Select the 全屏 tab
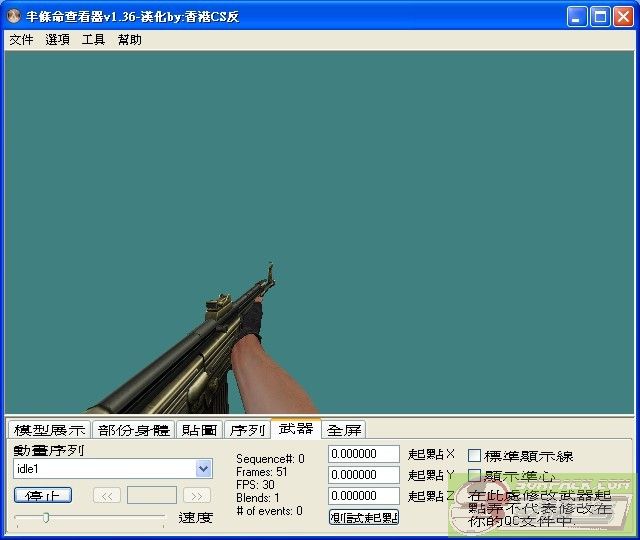Image resolution: width=640 pixels, height=540 pixels. (344, 430)
